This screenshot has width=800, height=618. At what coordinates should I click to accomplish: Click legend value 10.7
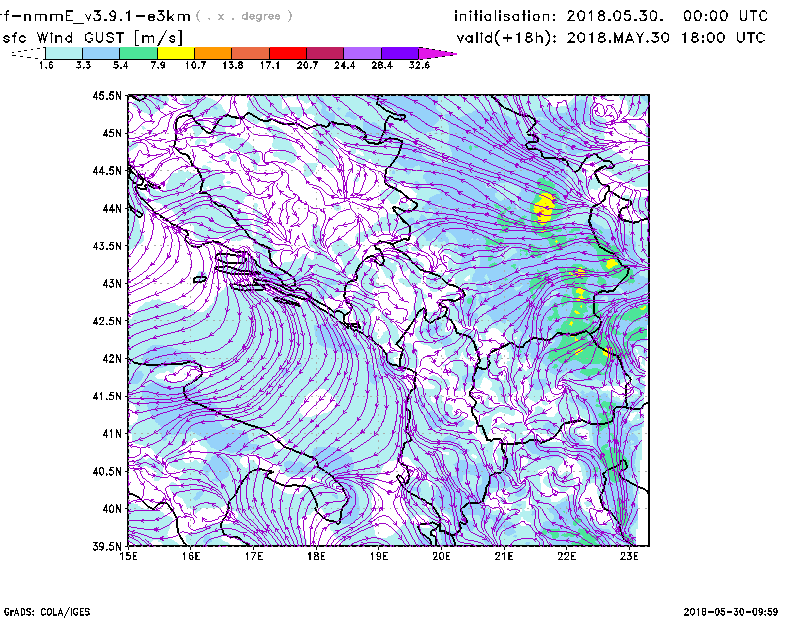[x=195, y=65]
